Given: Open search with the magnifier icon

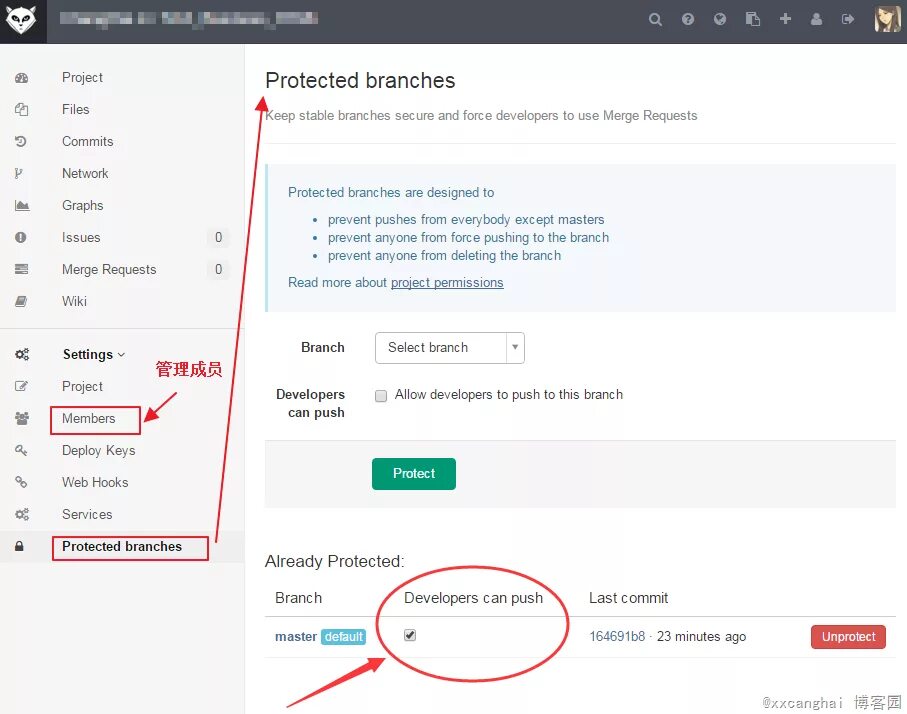Looking at the screenshot, I should tap(655, 19).
